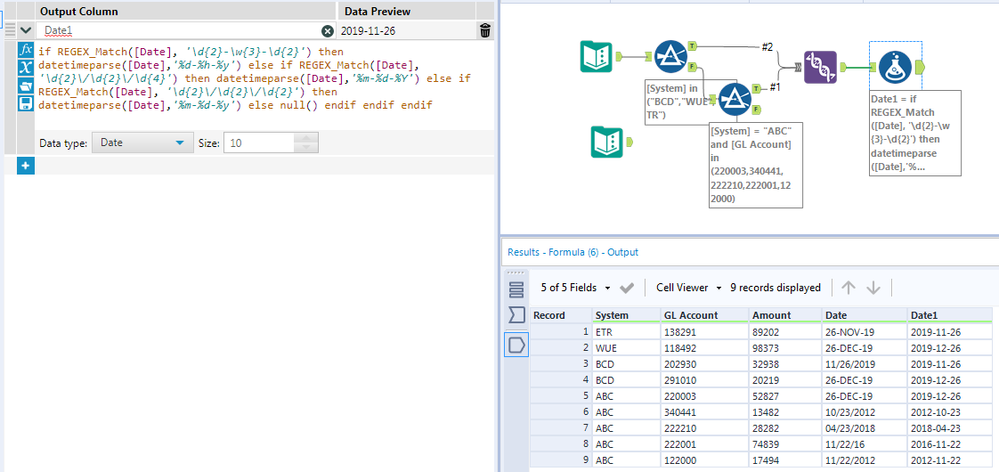This screenshot has width=999, height=472.
Task: Show Results messages list icon
Action: click(517, 290)
